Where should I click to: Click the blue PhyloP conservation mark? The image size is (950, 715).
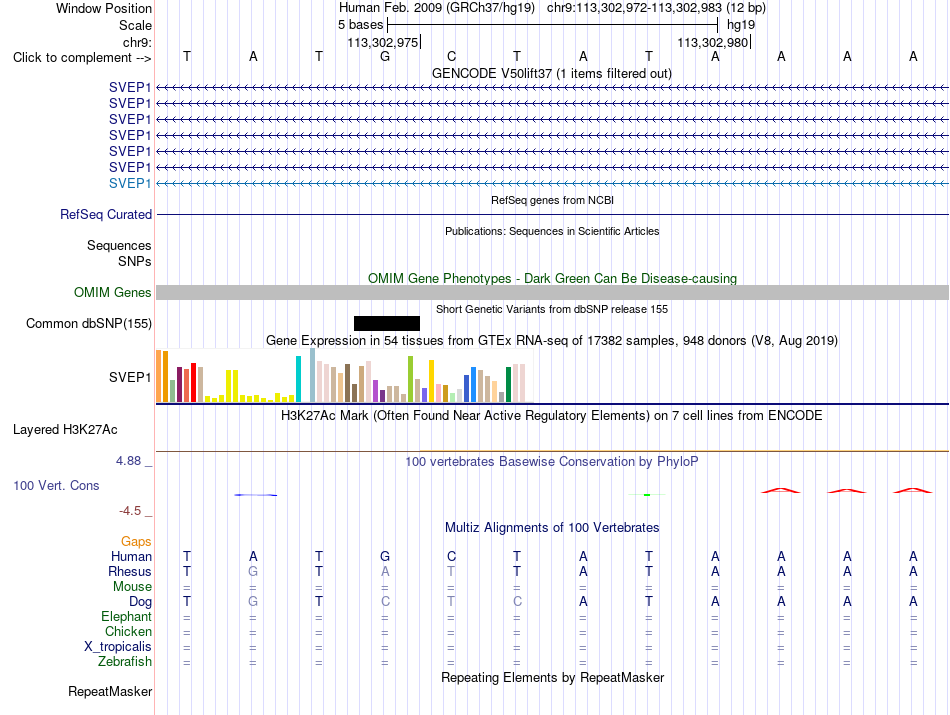(256, 495)
